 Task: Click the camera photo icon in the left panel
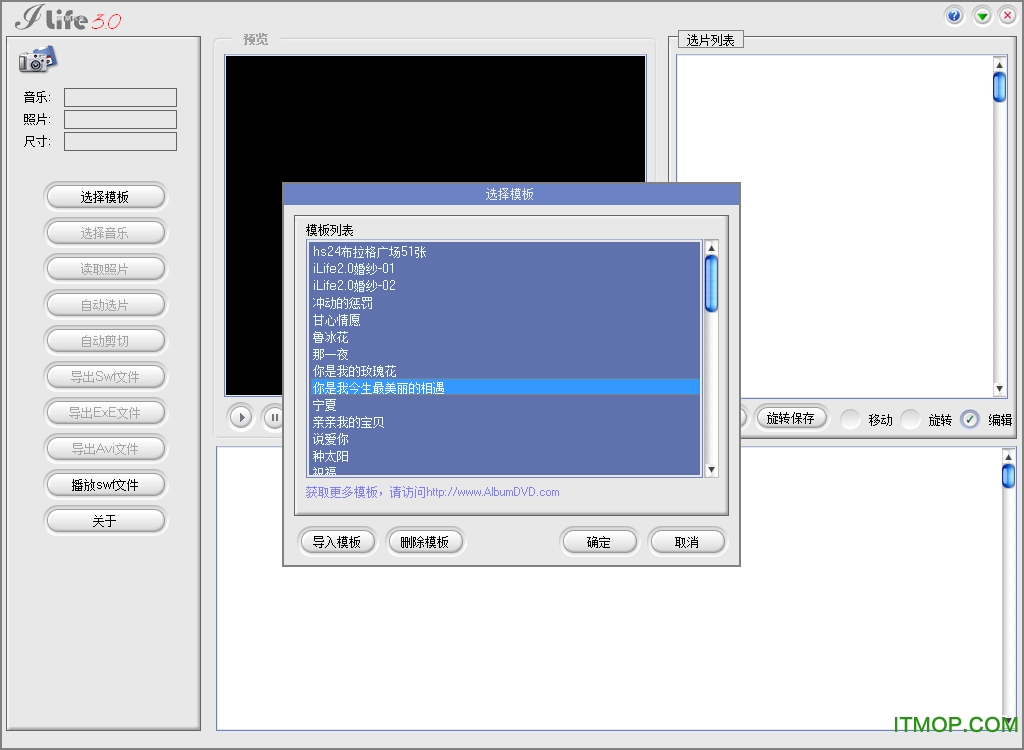pos(38,59)
